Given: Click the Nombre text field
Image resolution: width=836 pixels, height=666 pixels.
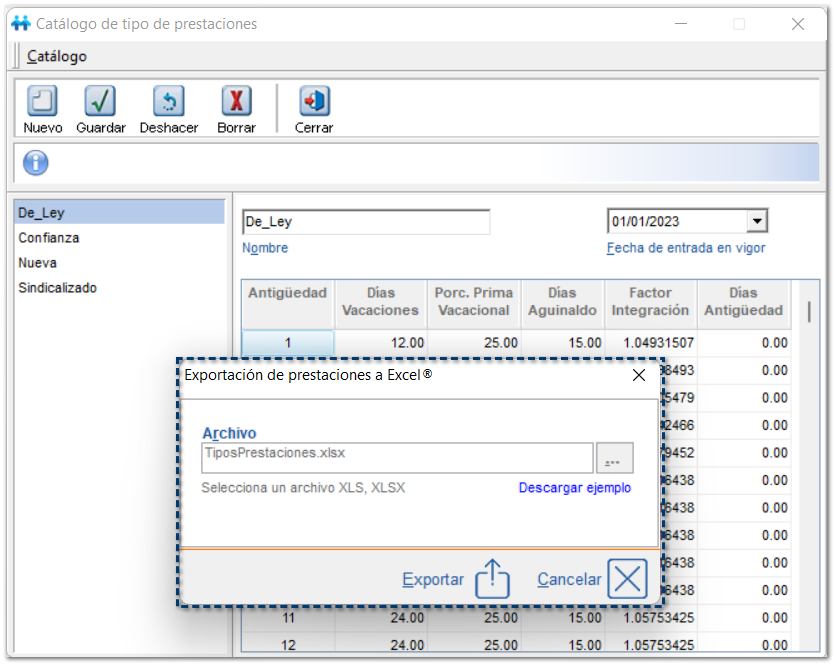Looking at the screenshot, I should [x=366, y=222].
